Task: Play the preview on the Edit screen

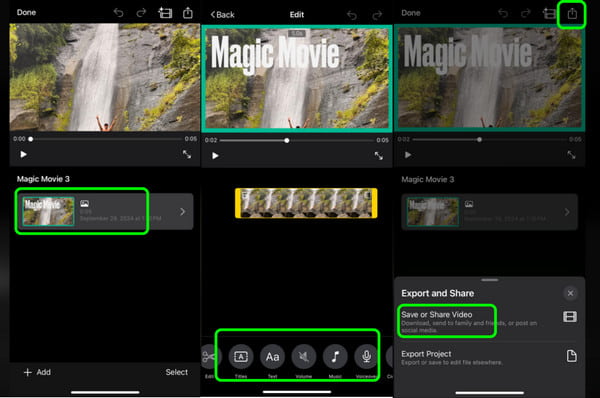Action: point(215,156)
